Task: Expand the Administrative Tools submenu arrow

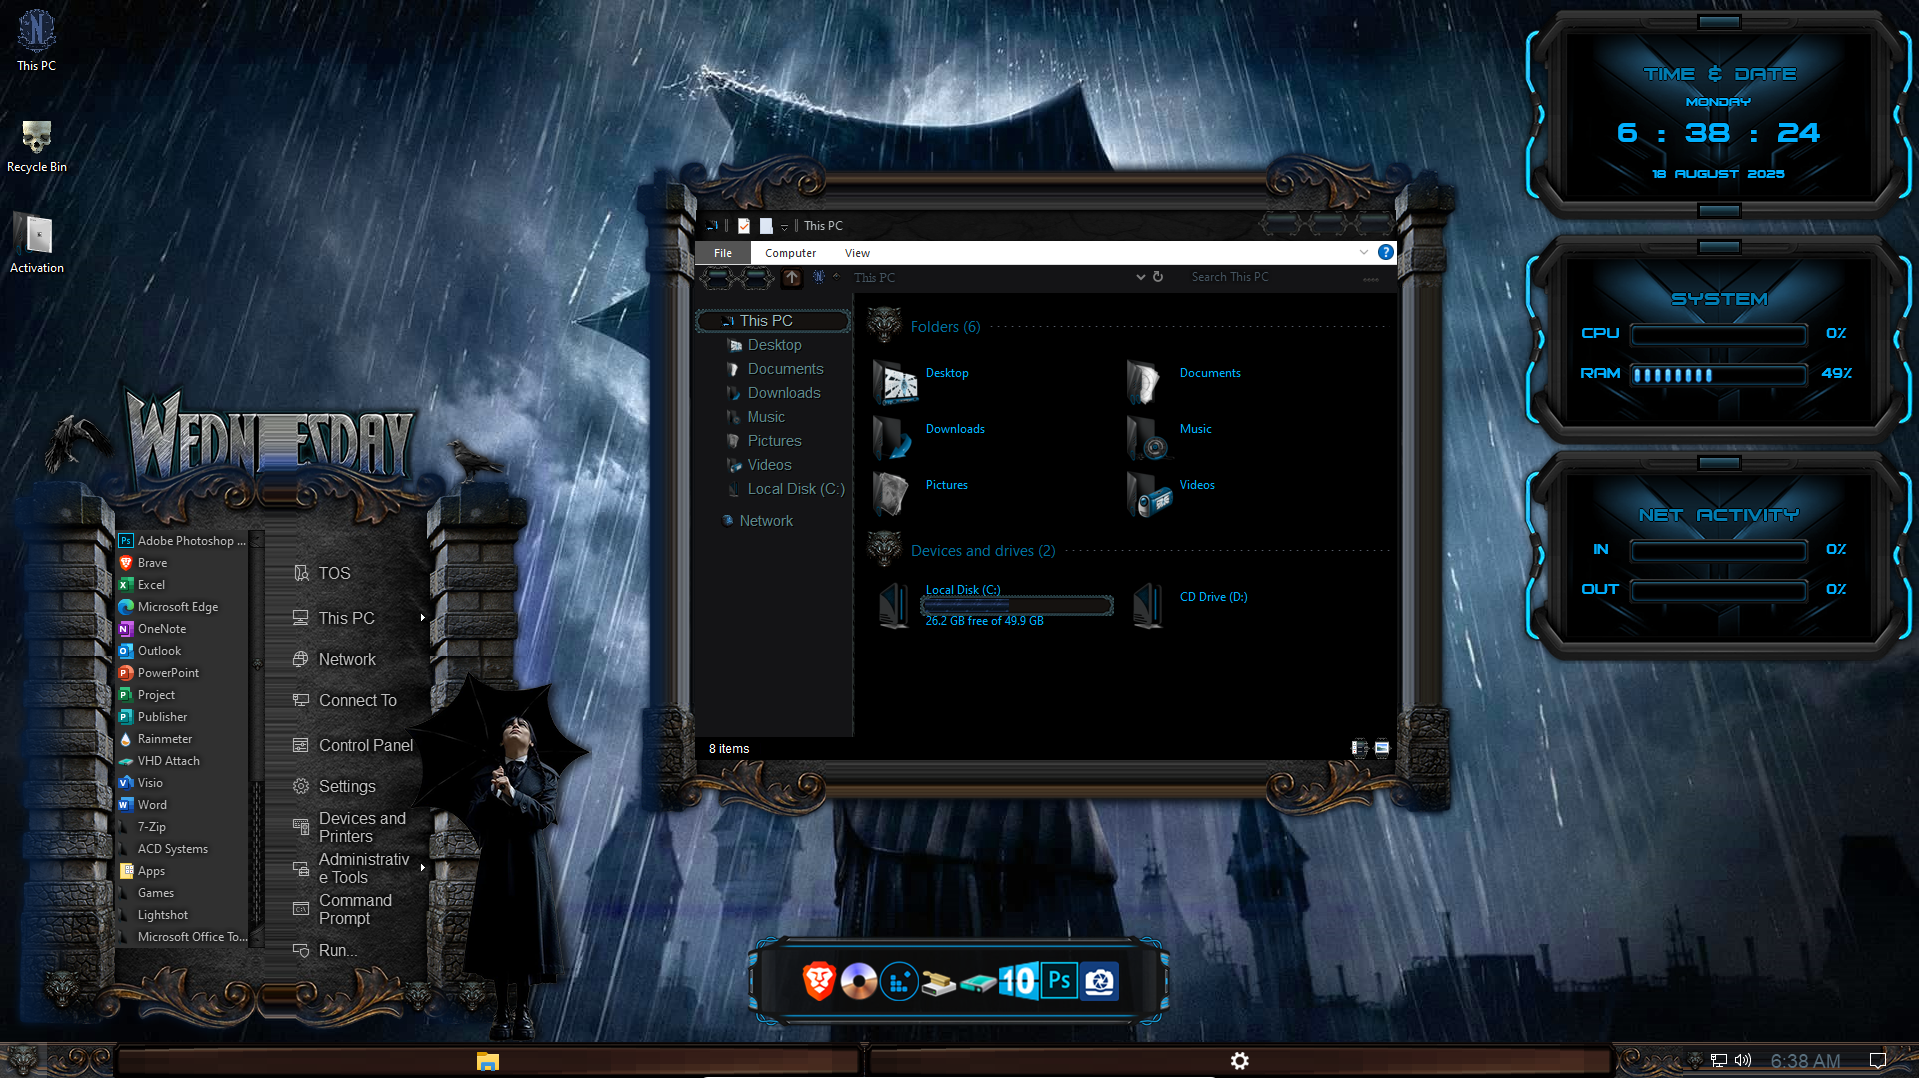Action: 423,868
